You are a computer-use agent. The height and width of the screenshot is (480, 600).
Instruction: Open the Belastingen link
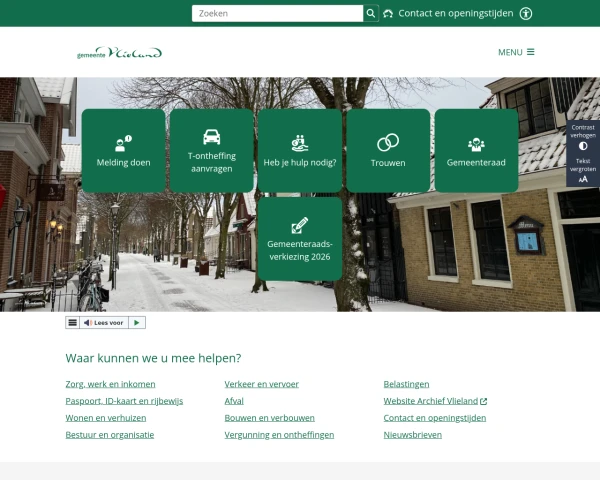(x=406, y=384)
